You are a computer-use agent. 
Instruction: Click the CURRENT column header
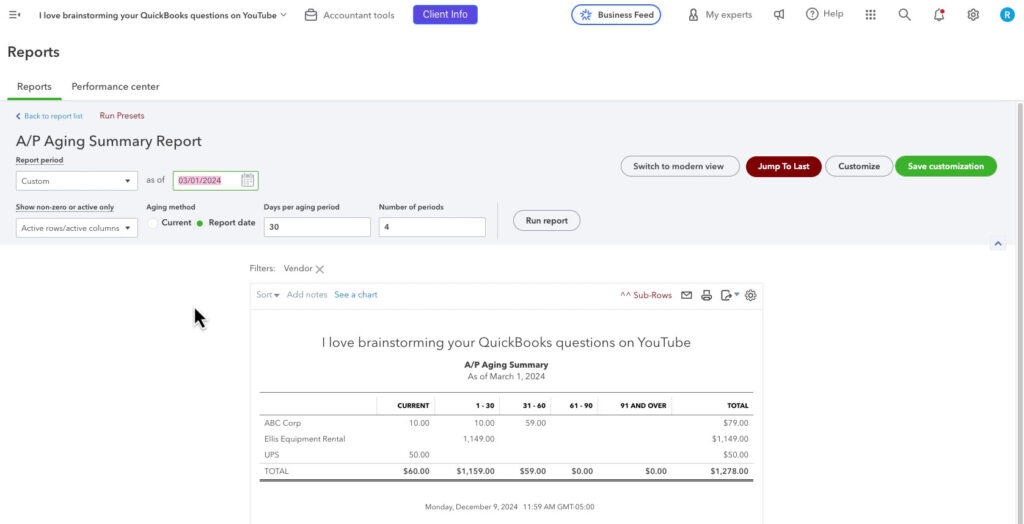pos(413,406)
